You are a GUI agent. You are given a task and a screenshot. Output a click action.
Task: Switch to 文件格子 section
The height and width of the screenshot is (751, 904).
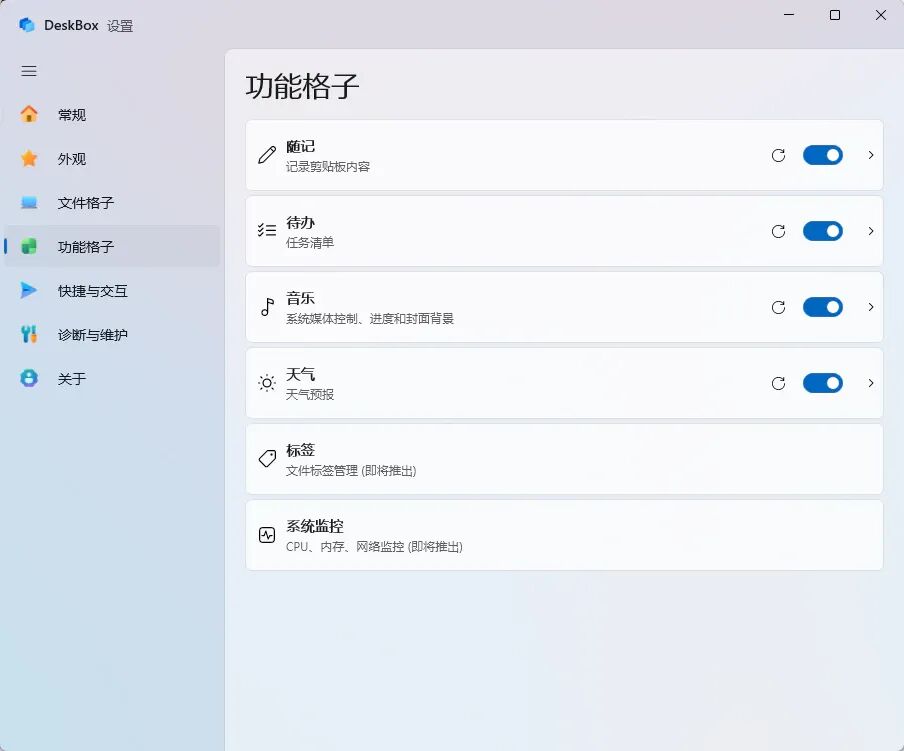112,202
